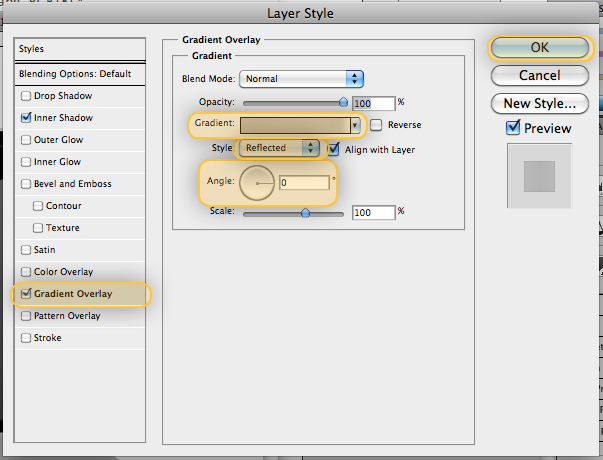This screenshot has height=460, width=603.
Task: Click the Scale slider handle
Action: [x=305, y=213]
